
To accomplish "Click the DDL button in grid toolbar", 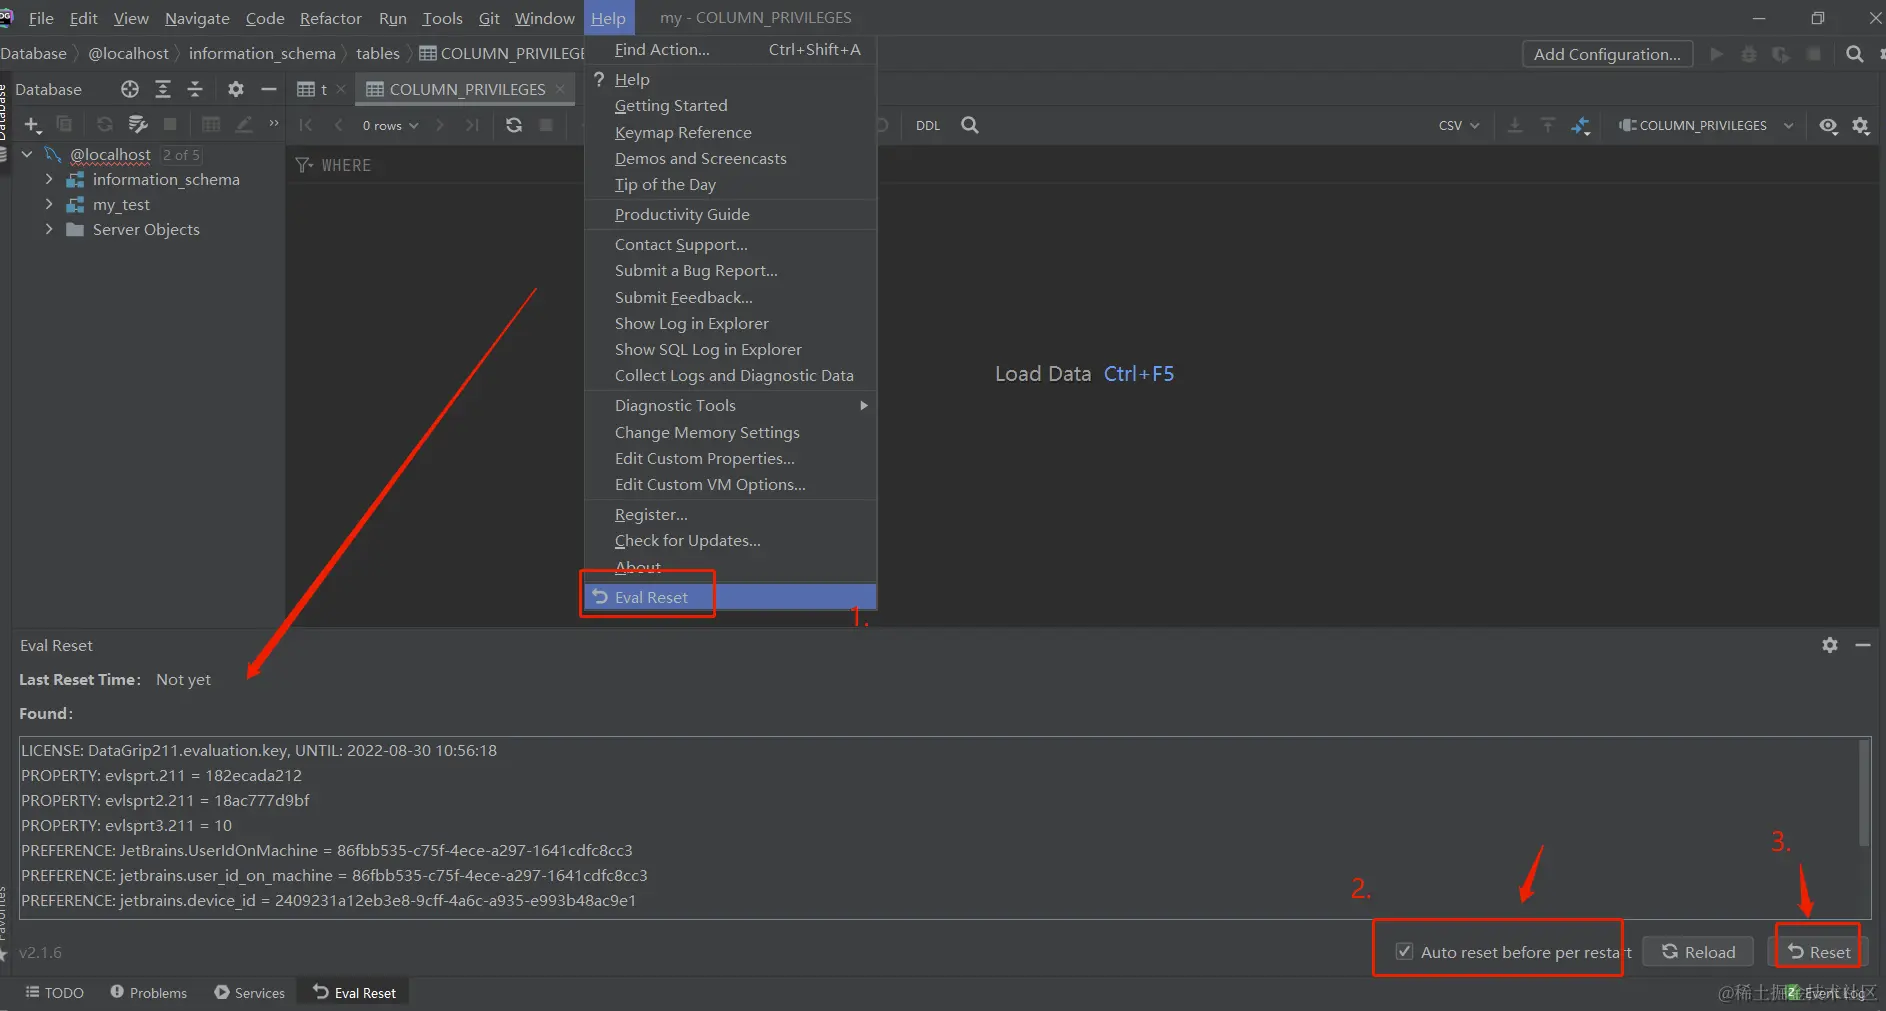I will click(x=928, y=126).
